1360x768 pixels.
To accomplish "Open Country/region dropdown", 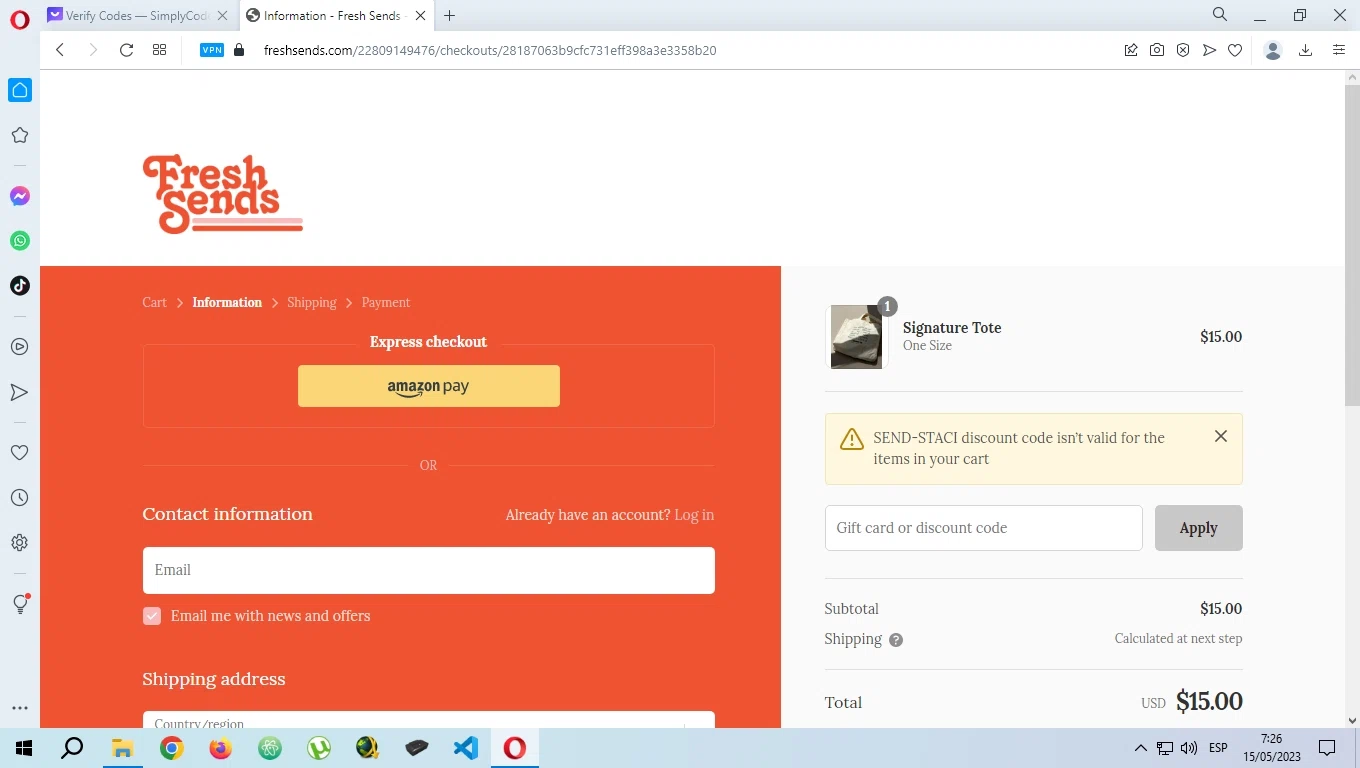I will (429, 720).
